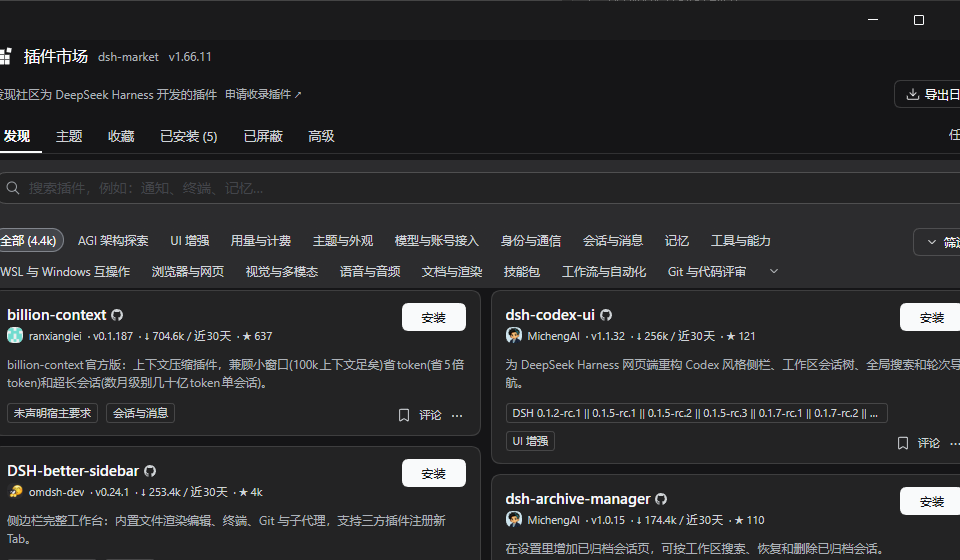Filter by 浏览器与网页 category
Screen dimensions: 960x560
pos(187,271)
